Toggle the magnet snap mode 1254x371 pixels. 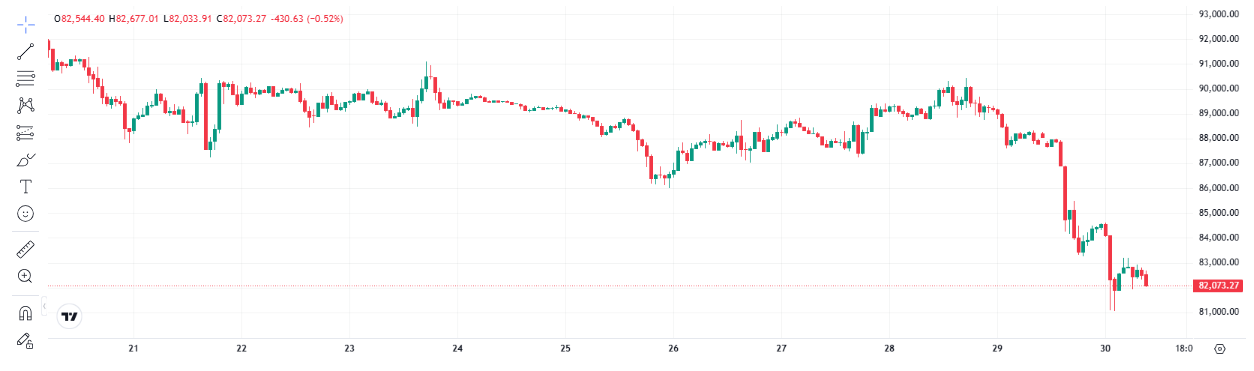(x=26, y=313)
